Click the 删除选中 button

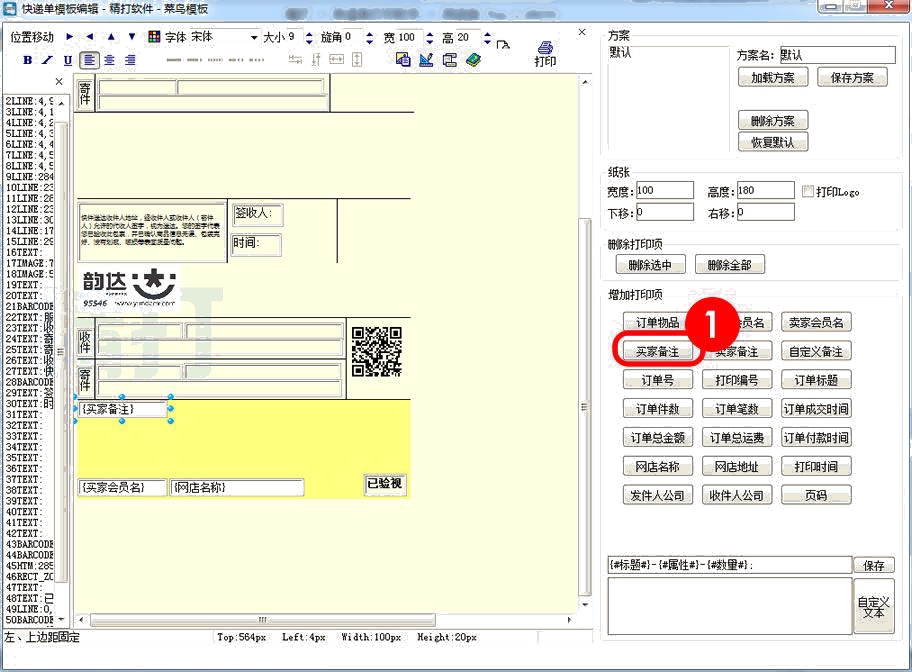coord(650,265)
